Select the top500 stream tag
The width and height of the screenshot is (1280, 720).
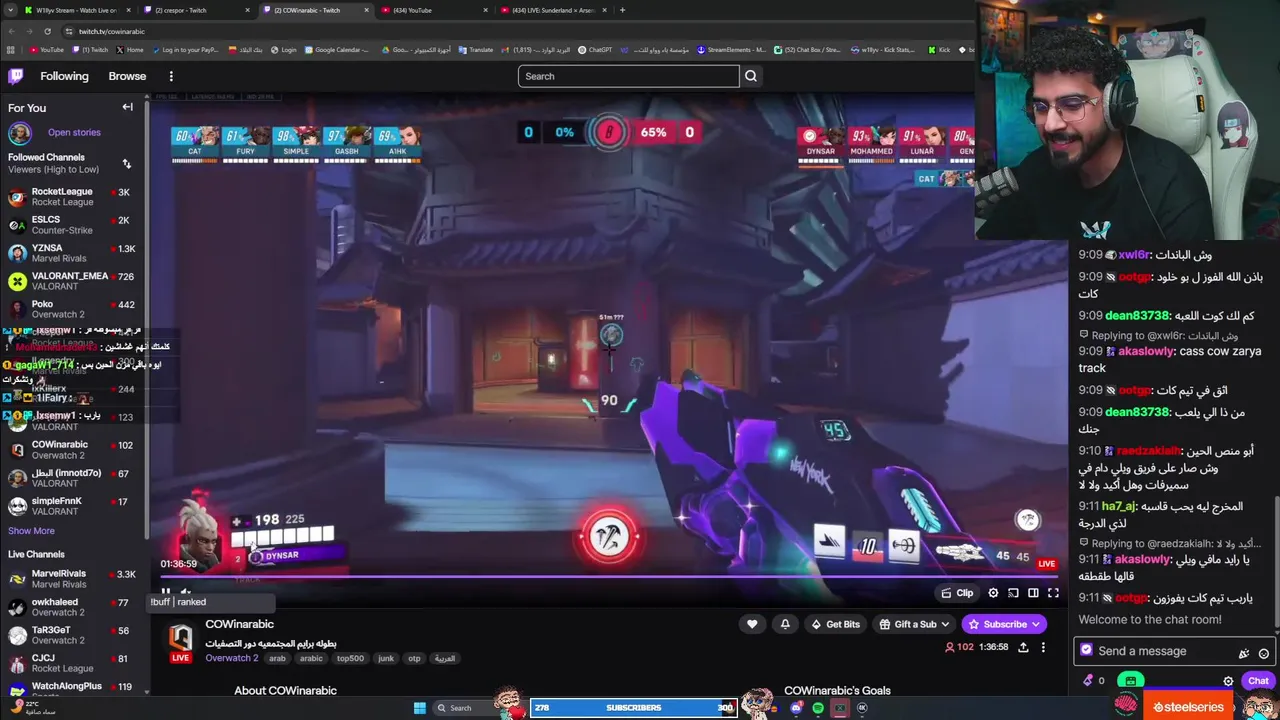point(350,659)
